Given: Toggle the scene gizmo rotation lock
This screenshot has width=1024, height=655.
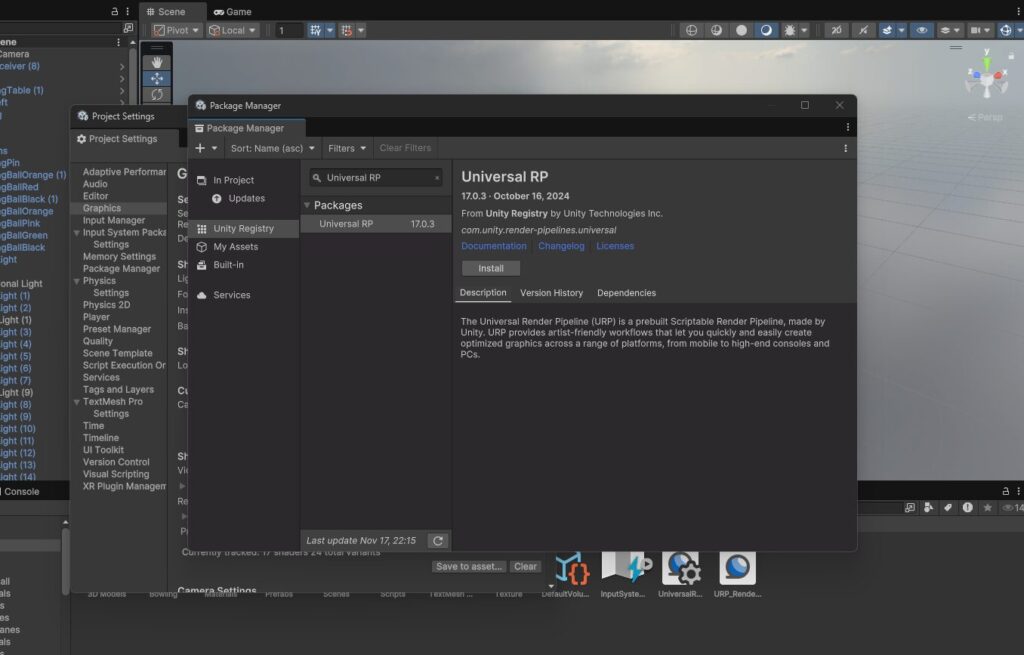Looking at the screenshot, I should click(1011, 56).
